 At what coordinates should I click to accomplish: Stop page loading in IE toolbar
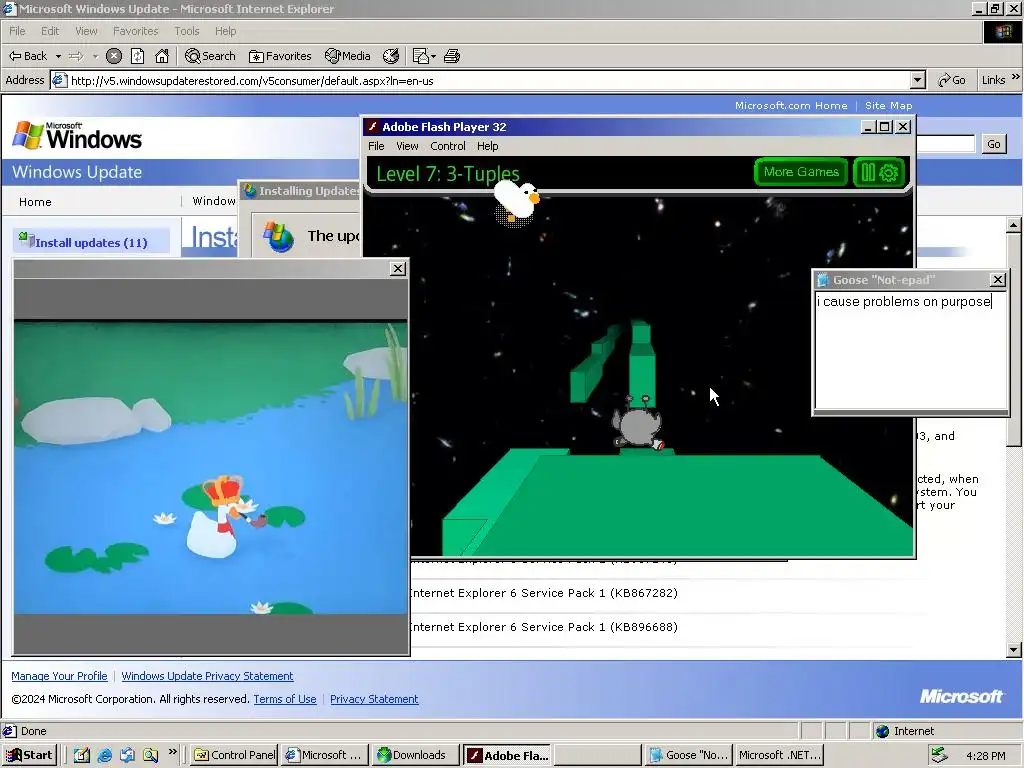[114, 56]
